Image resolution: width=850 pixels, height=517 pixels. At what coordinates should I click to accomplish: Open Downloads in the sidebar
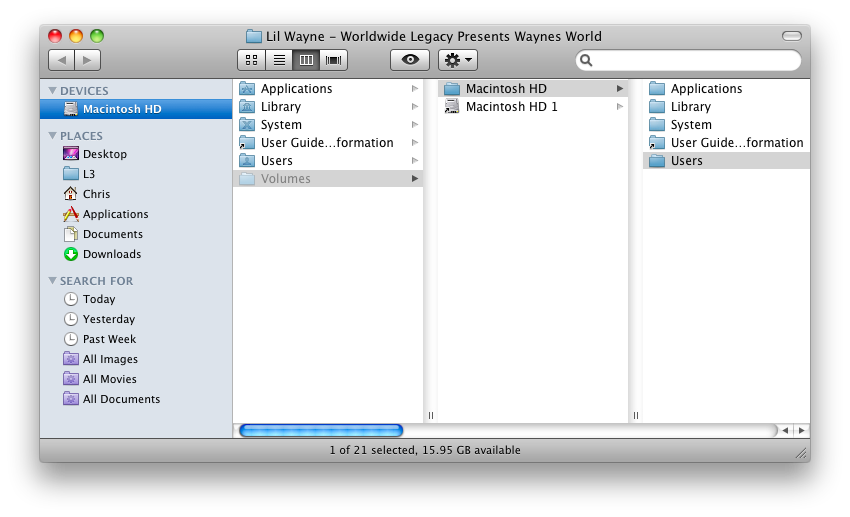136,254
